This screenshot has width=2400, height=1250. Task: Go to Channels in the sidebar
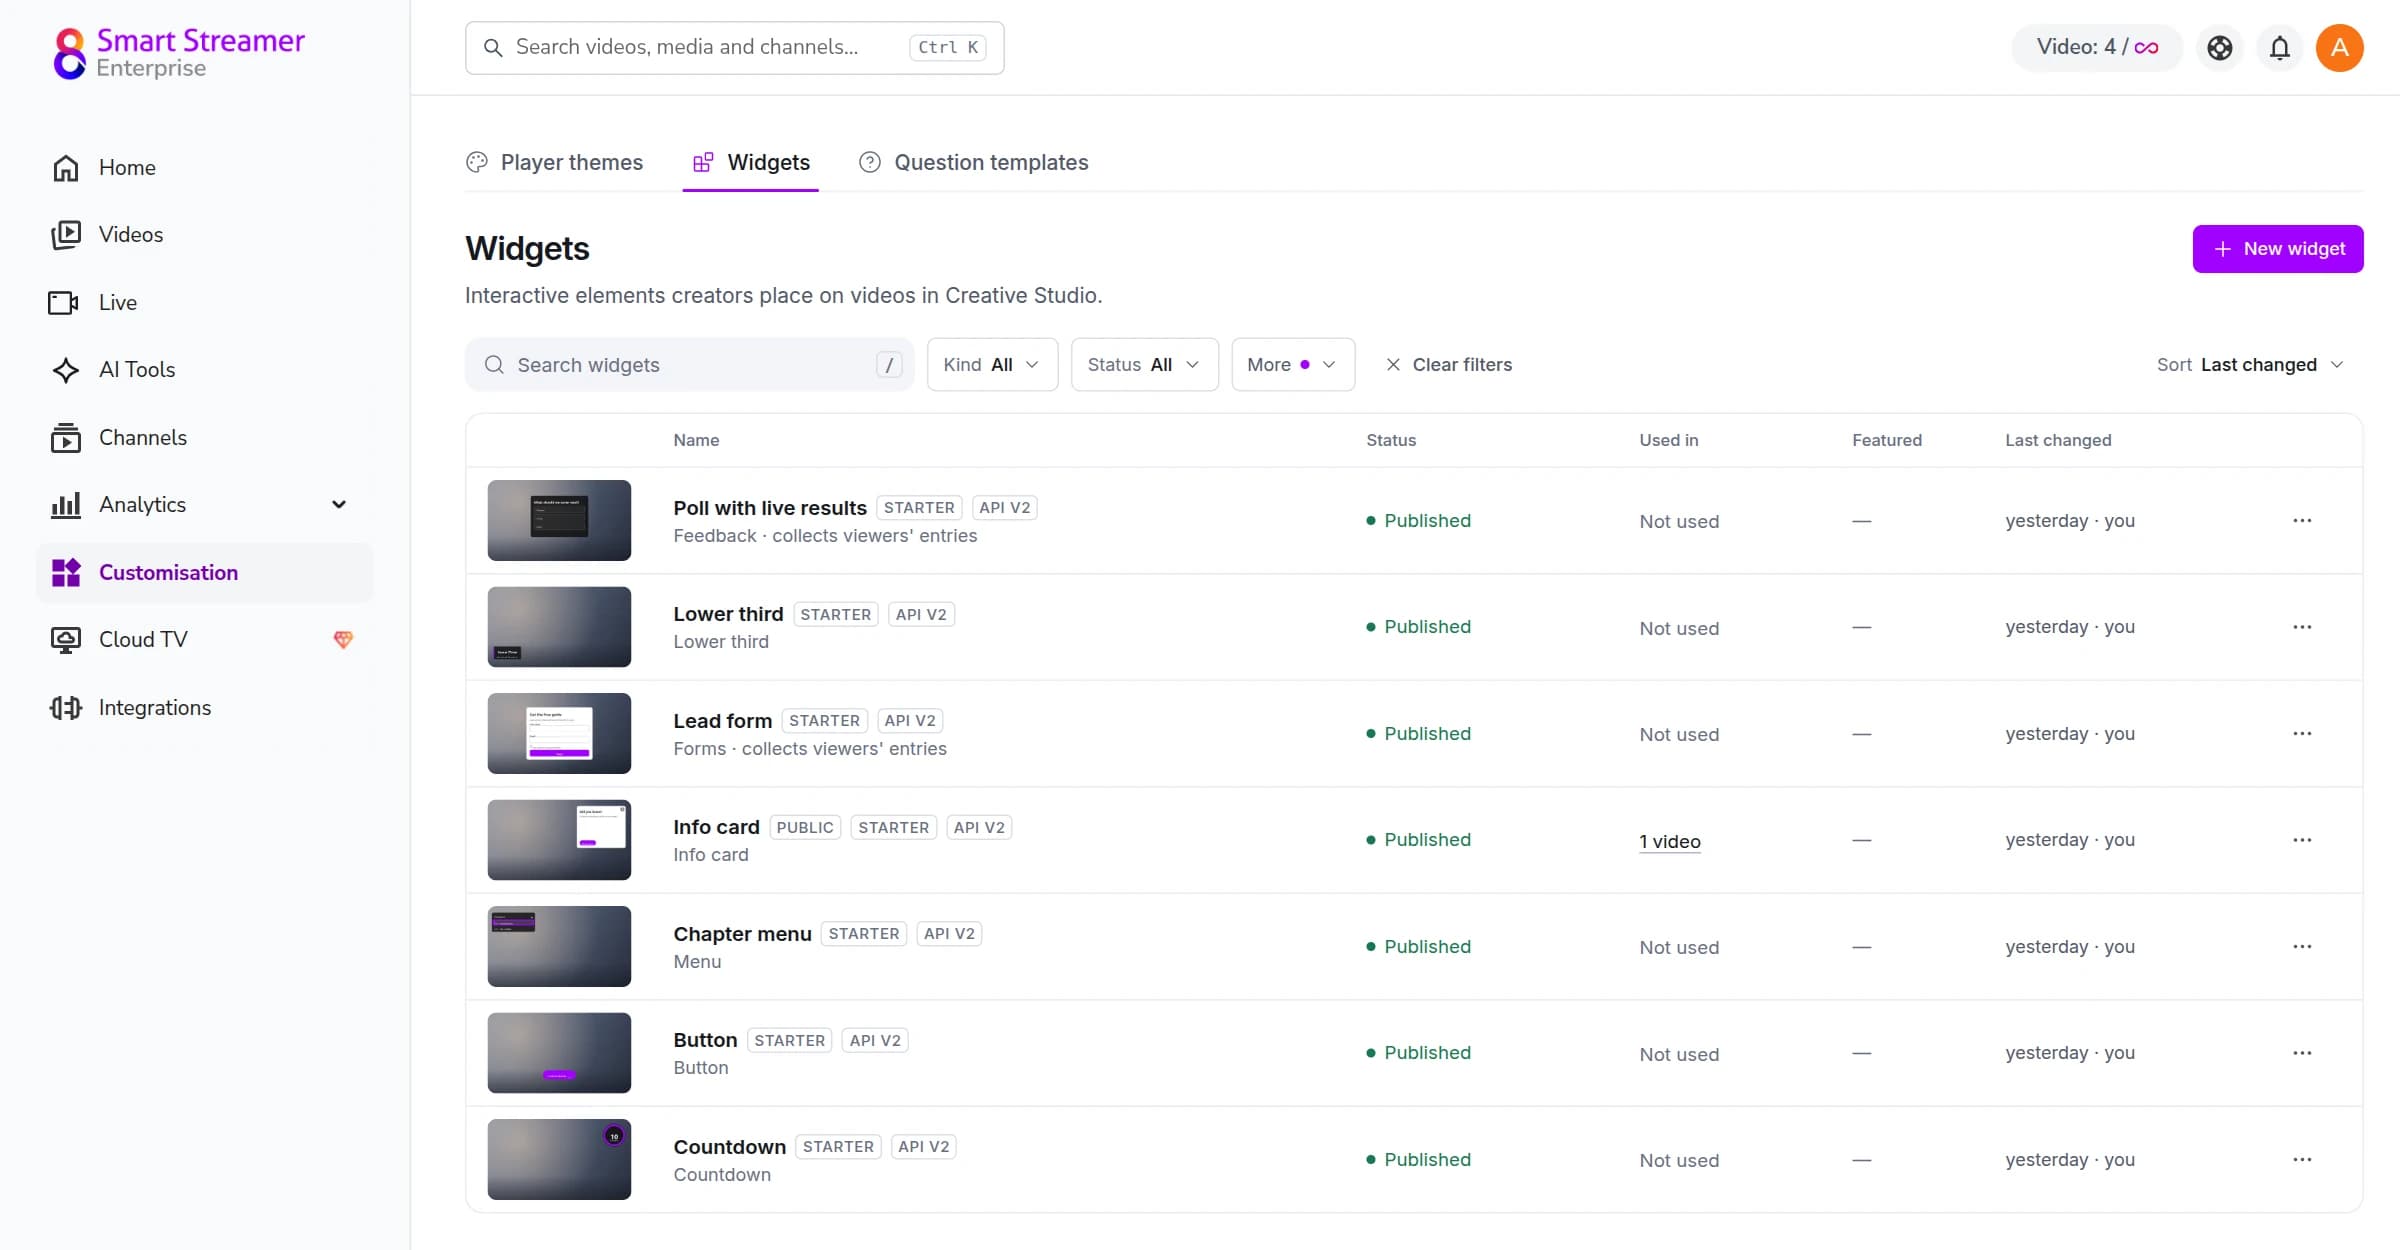click(x=205, y=437)
